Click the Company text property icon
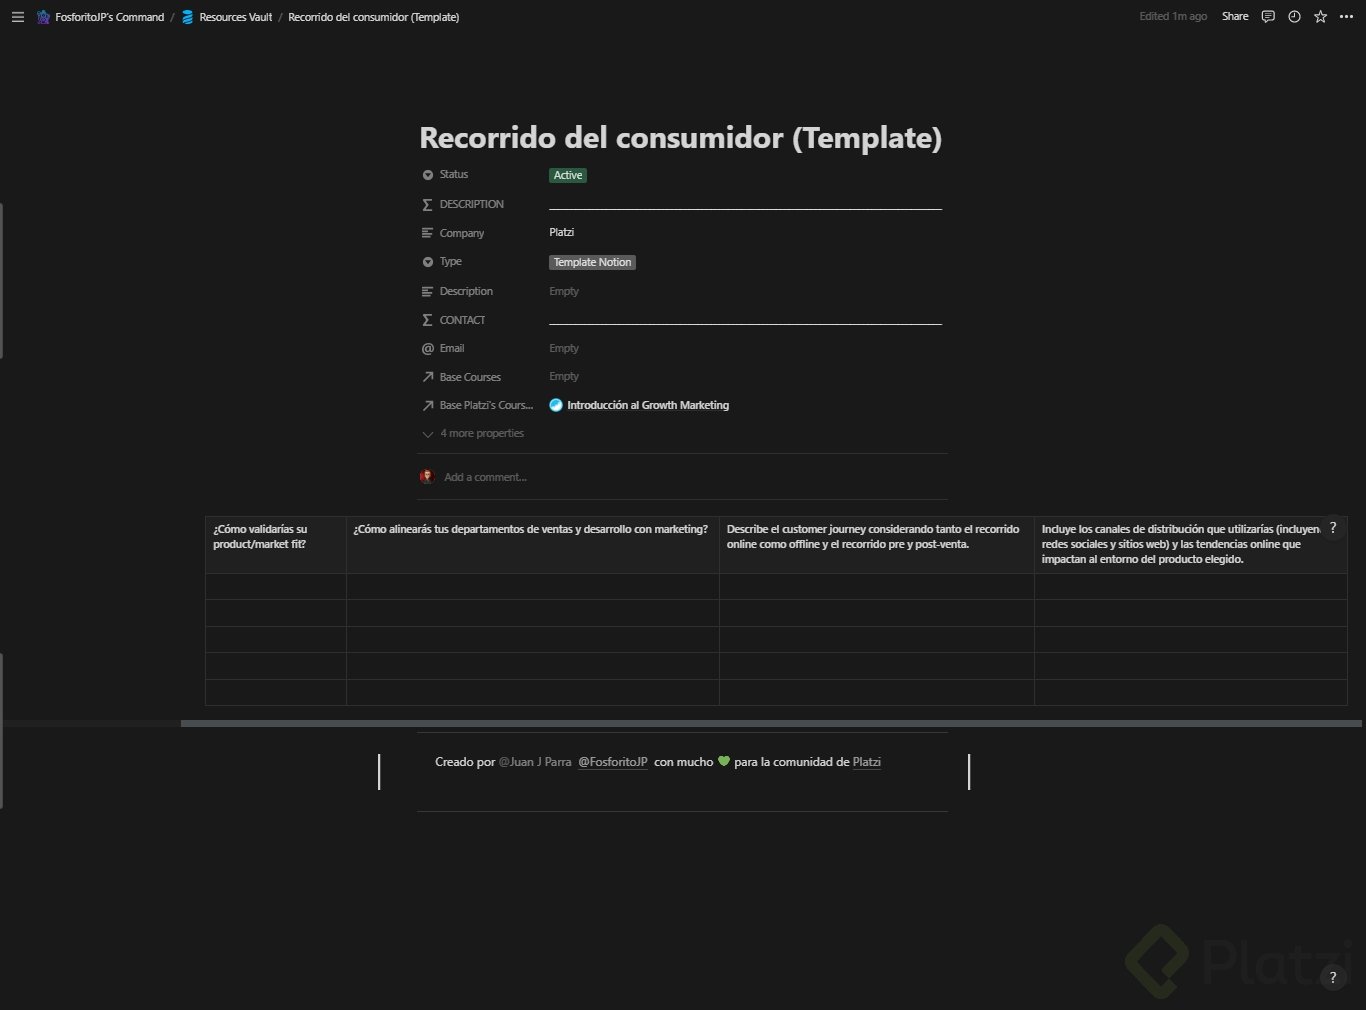 (428, 233)
